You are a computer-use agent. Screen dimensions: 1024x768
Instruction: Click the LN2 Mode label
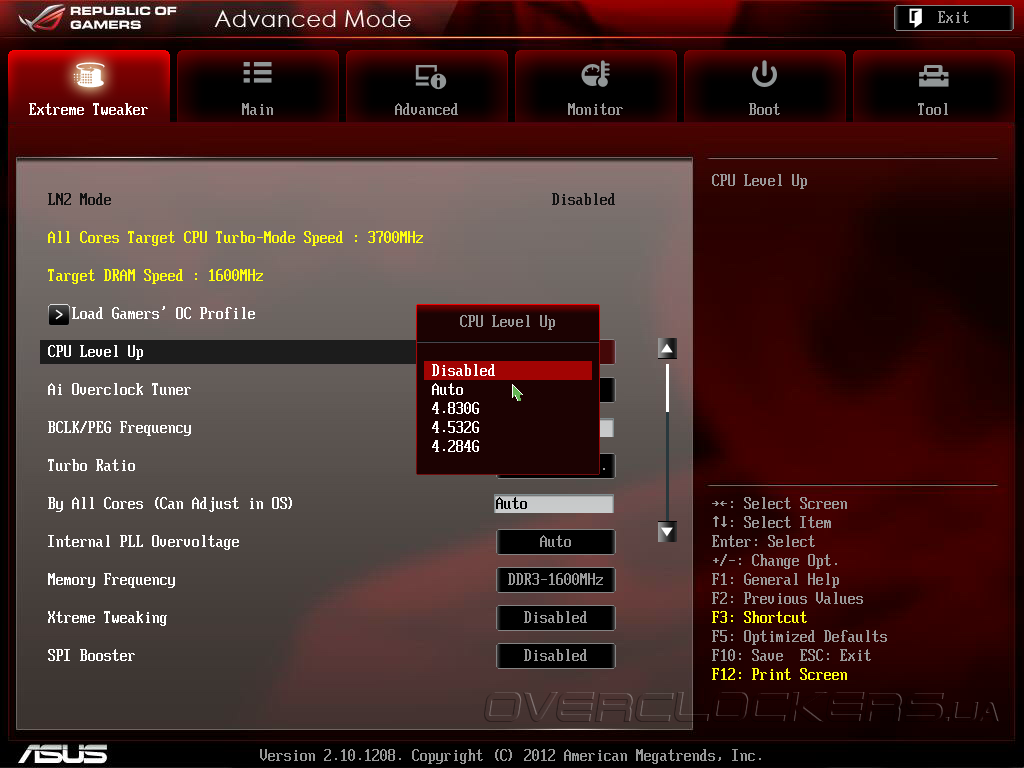coord(79,200)
